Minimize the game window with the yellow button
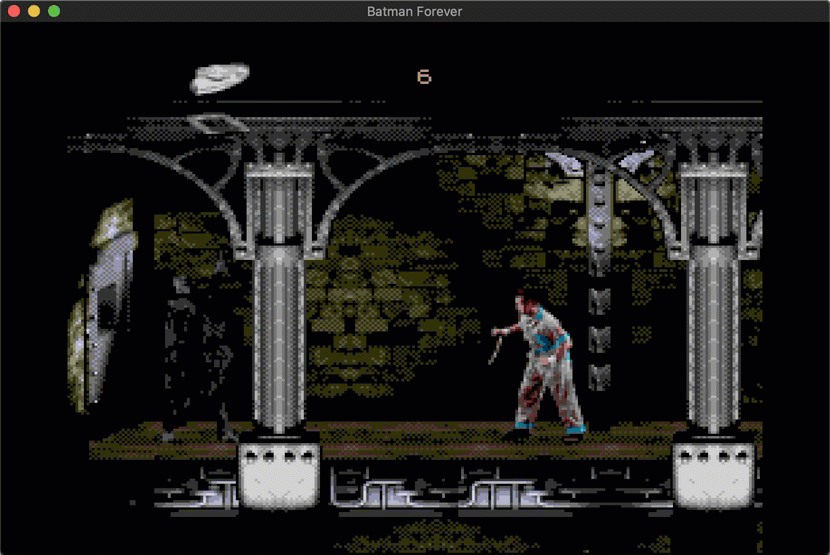This screenshot has height=555, width=830. pos(34,11)
